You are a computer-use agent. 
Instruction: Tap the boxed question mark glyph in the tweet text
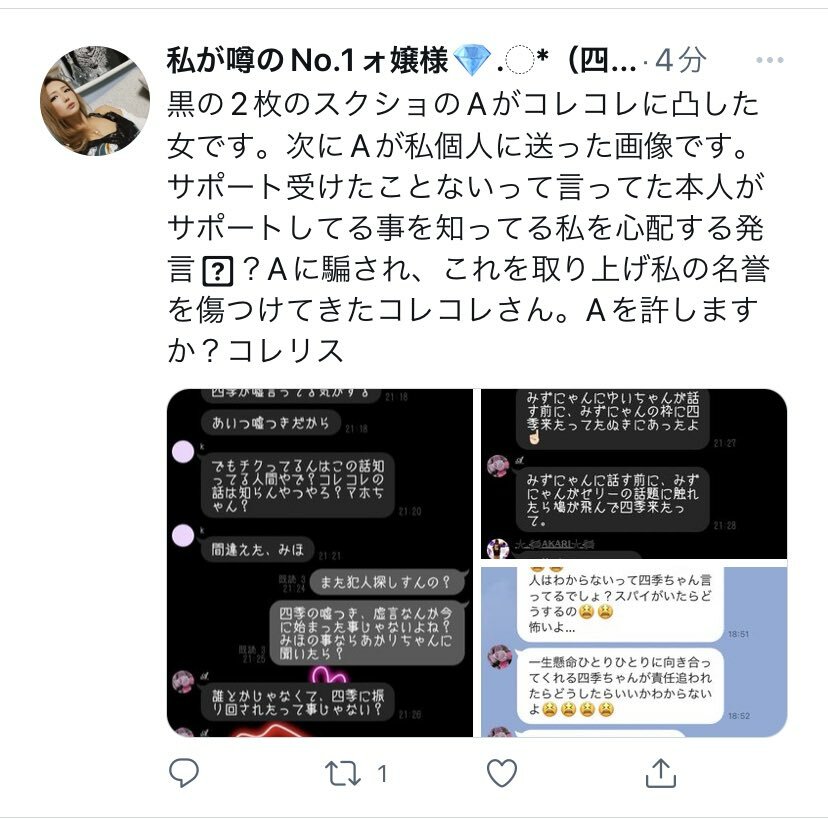218,272
